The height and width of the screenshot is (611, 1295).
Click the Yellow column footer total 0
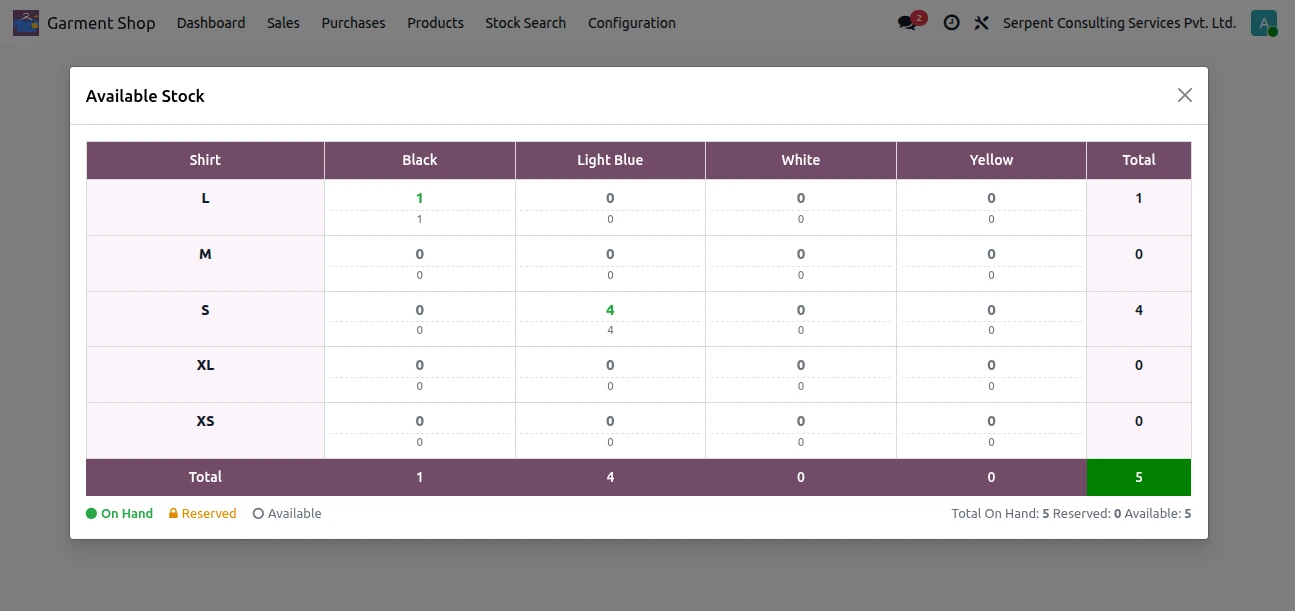click(x=991, y=477)
